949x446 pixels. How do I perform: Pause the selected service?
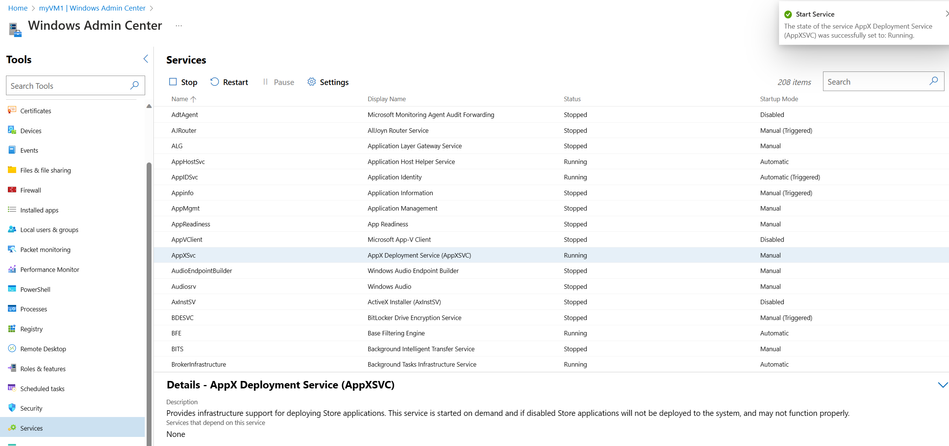pyautogui.click(x=278, y=82)
